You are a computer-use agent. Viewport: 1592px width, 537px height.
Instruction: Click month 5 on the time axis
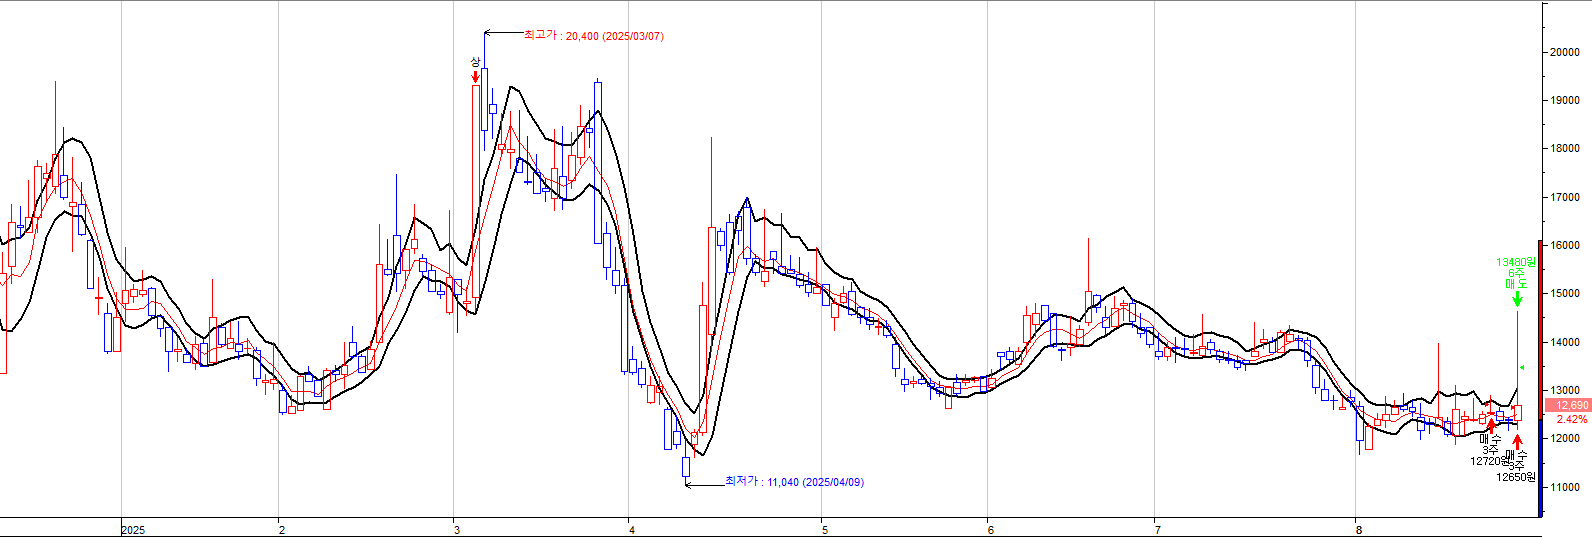pos(825,530)
